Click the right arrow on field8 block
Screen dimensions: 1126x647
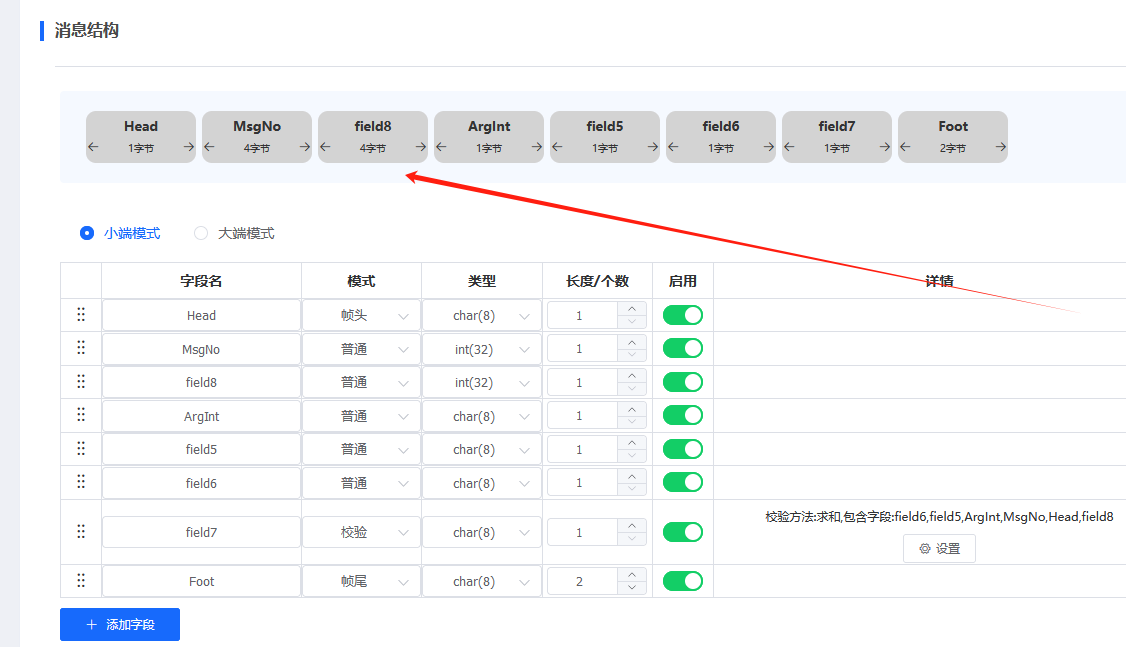(420, 147)
